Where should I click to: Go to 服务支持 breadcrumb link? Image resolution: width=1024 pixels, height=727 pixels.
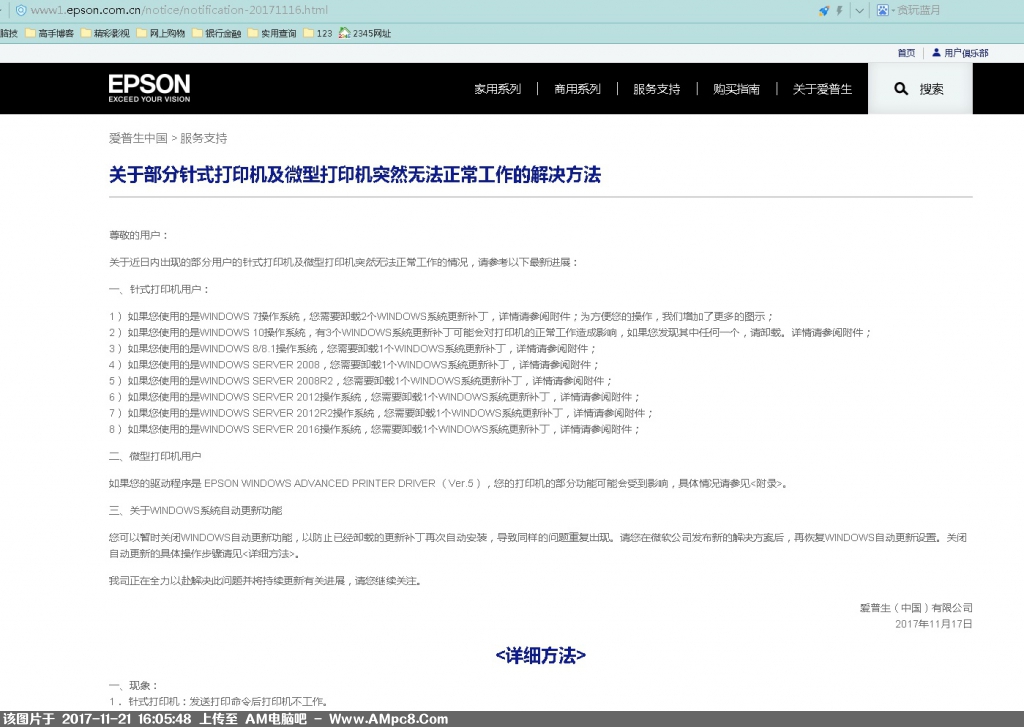204,138
